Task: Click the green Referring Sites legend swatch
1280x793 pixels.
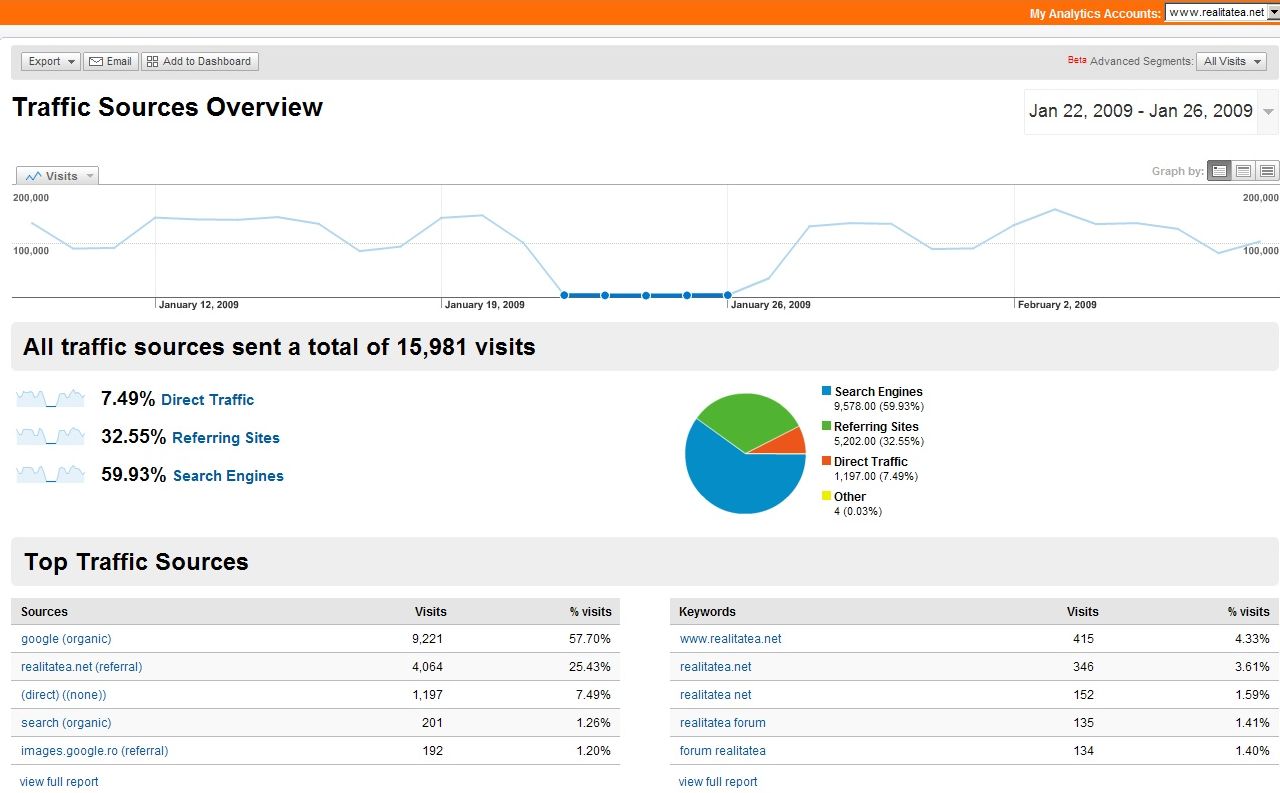Action: (826, 426)
